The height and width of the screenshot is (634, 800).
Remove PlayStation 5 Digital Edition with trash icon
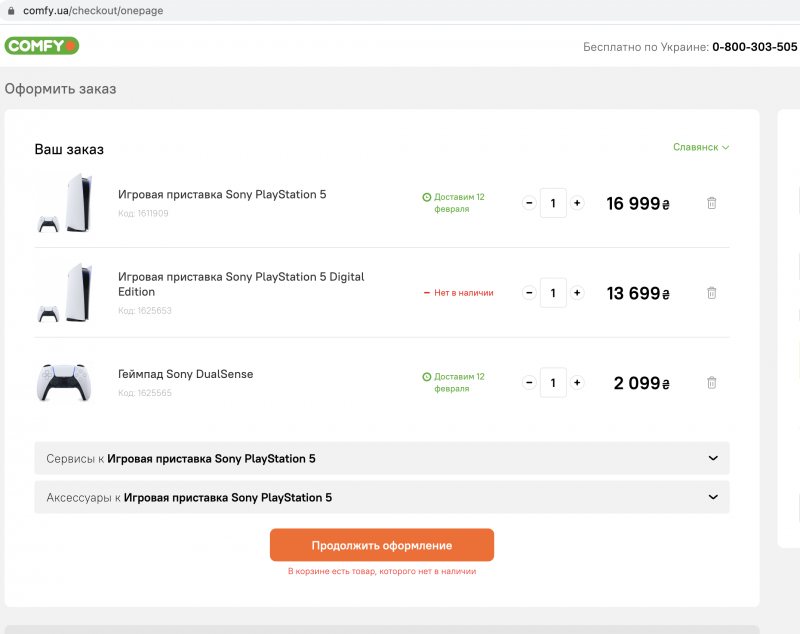coord(712,293)
